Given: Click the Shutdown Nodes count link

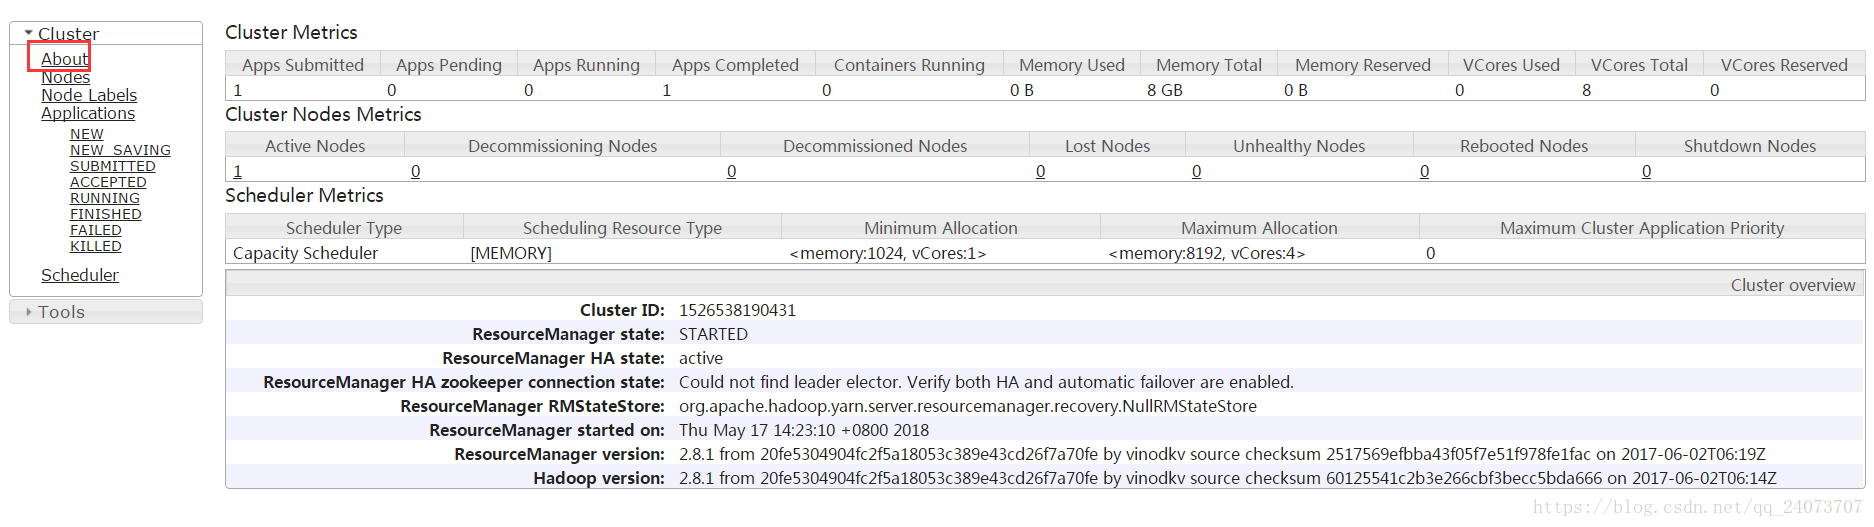Looking at the screenshot, I should click(1647, 171).
